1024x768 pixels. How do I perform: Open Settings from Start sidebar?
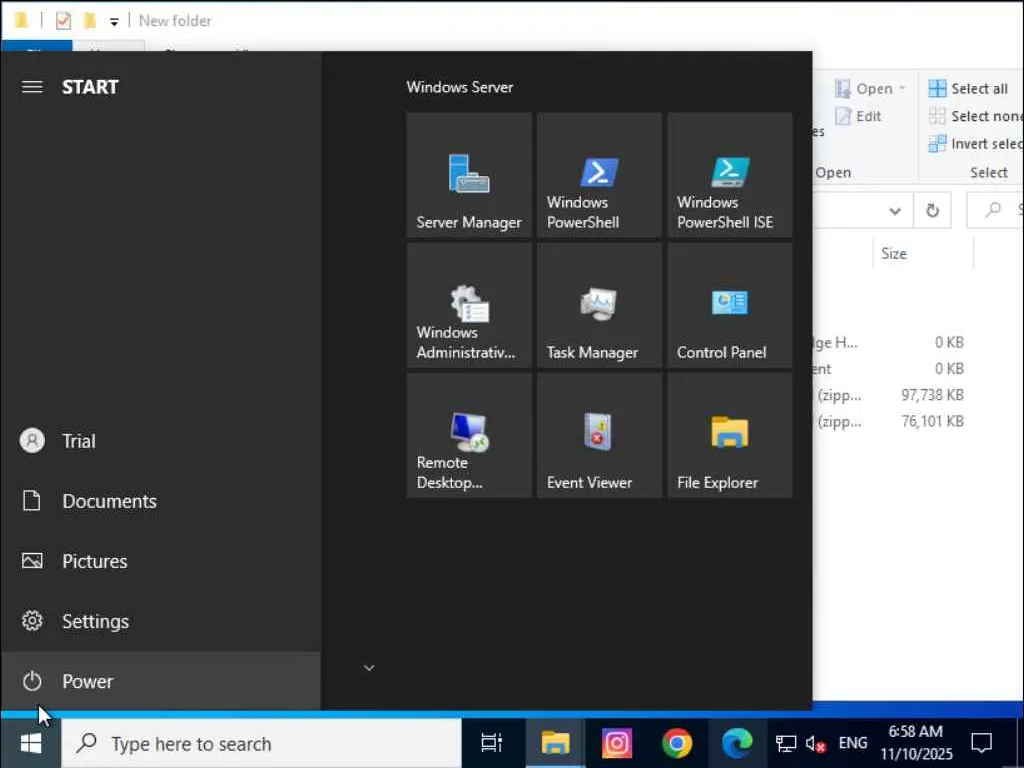coord(161,622)
